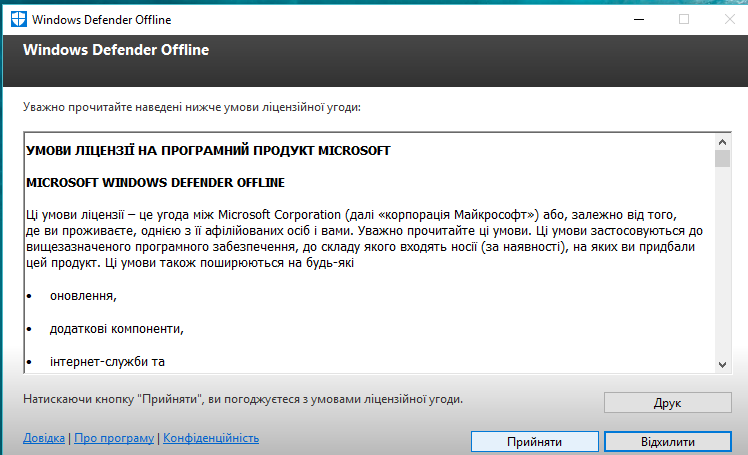Click heading MICROSOFT WINDOWS DEFENDER OFFLINE
The width and height of the screenshot is (748, 455).
[x=156, y=183]
